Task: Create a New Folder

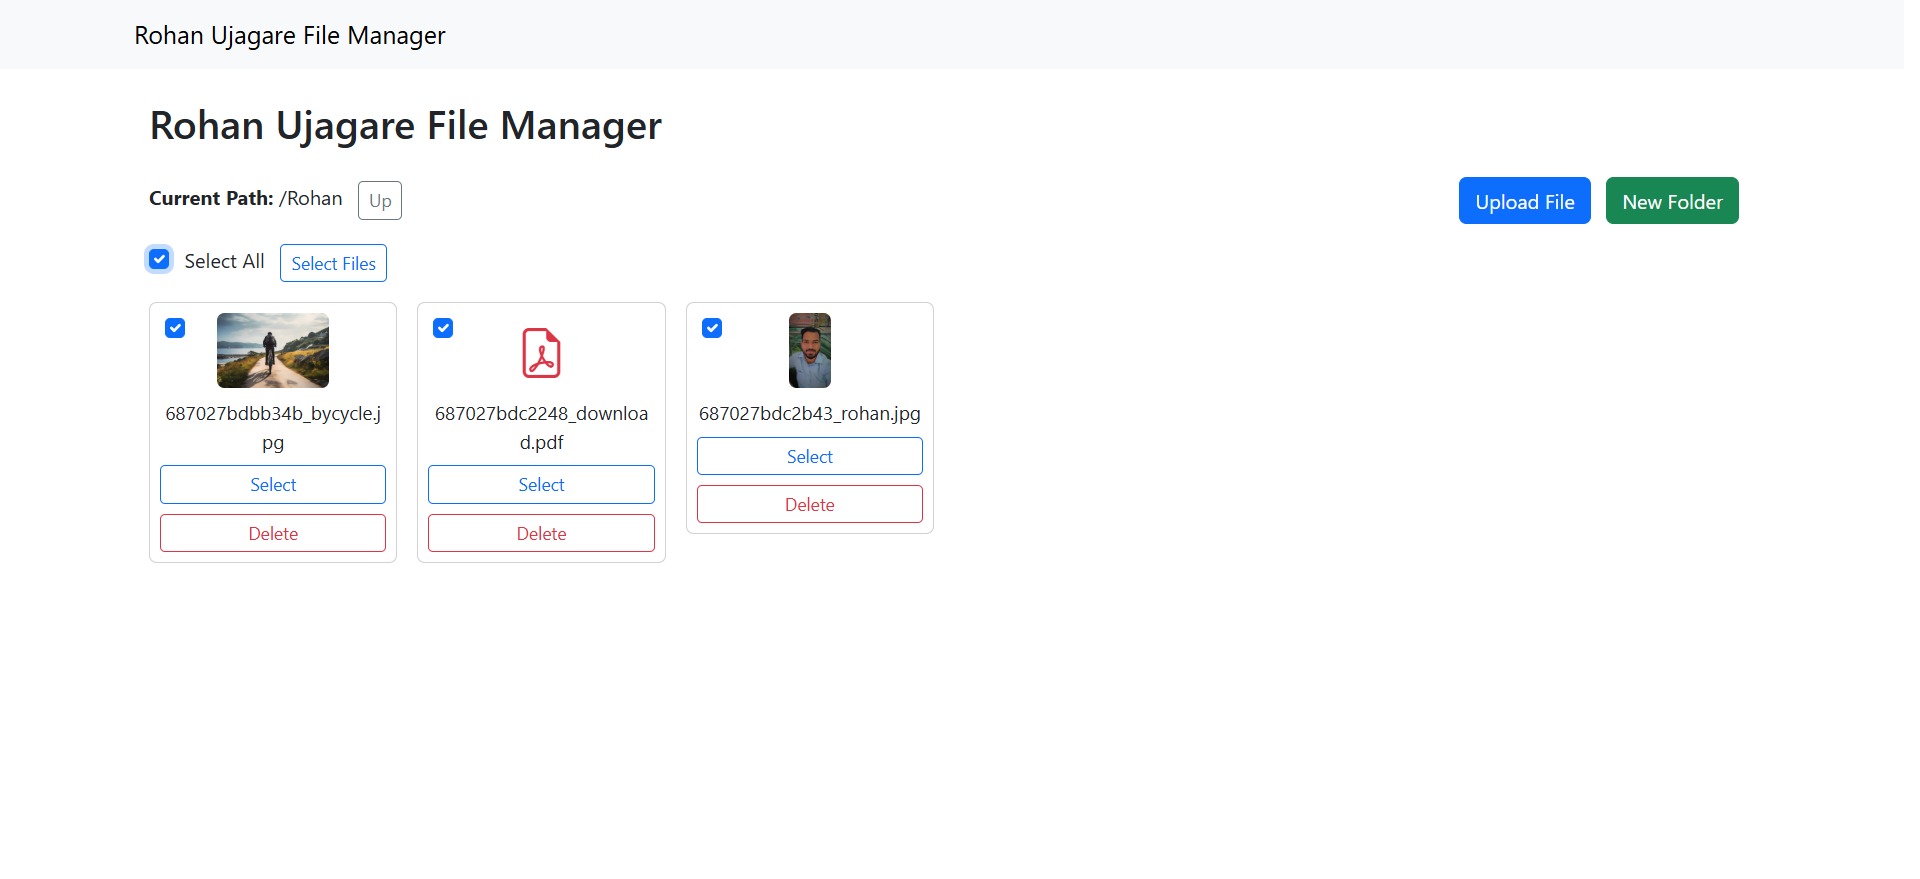Action: click(1671, 201)
